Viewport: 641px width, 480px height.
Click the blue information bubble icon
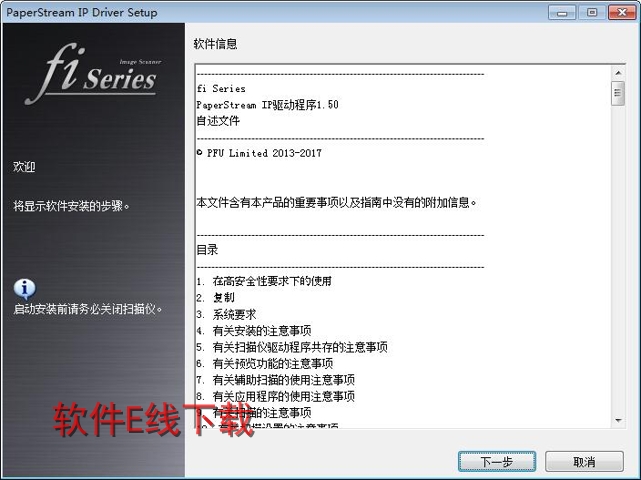click(x=25, y=289)
